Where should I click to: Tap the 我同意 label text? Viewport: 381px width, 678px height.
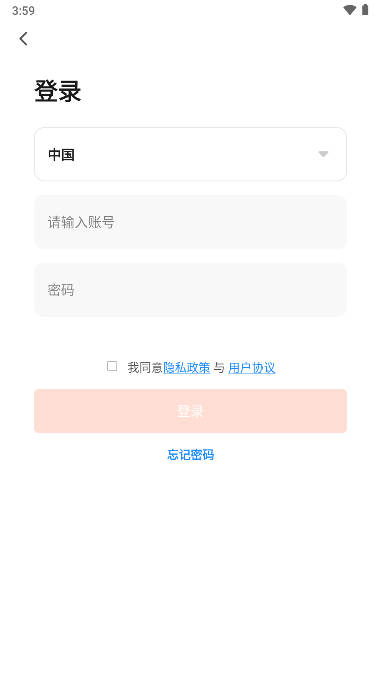pos(145,368)
